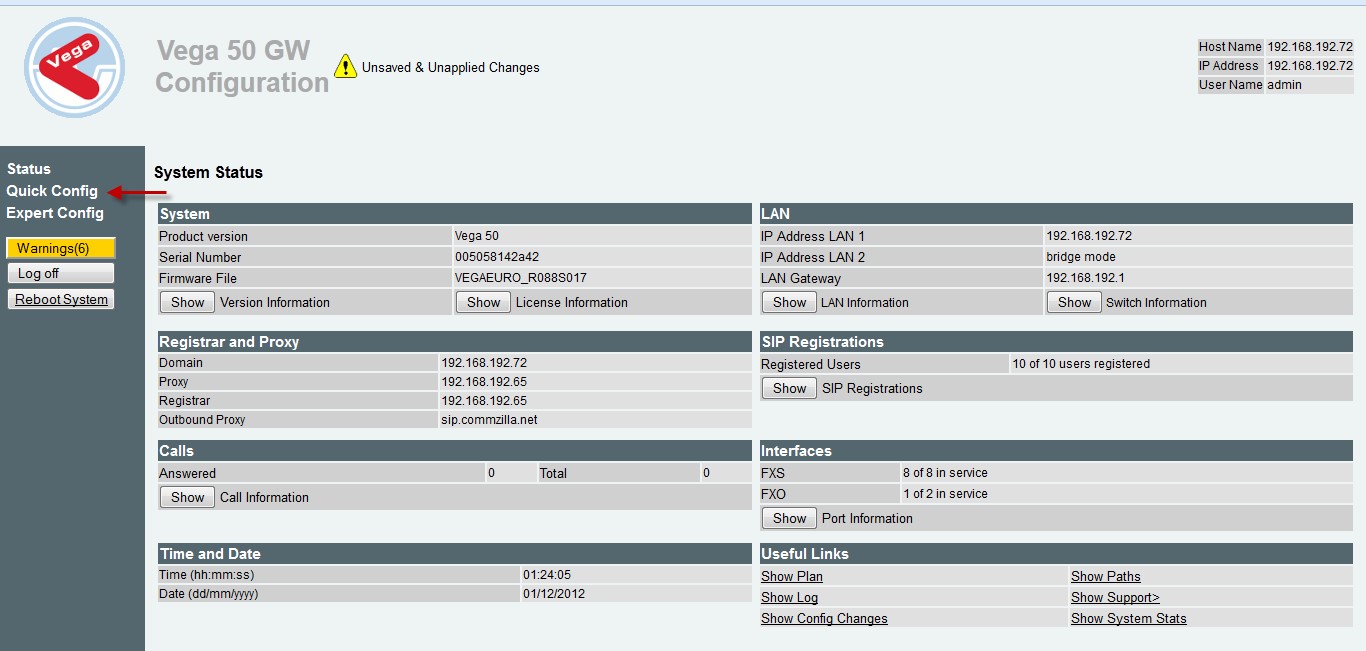Click the Registrar and Proxy section header
The image size is (1366, 651).
[454, 341]
